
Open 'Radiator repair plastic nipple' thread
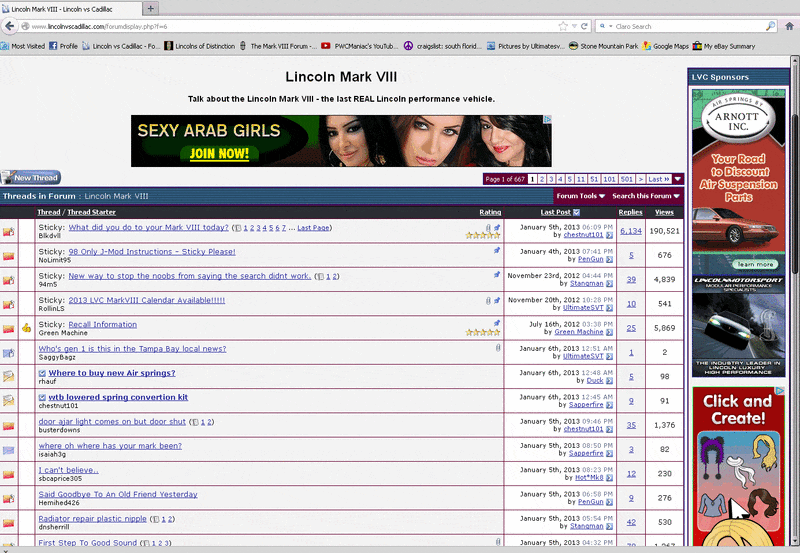click(x=92, y=518)
